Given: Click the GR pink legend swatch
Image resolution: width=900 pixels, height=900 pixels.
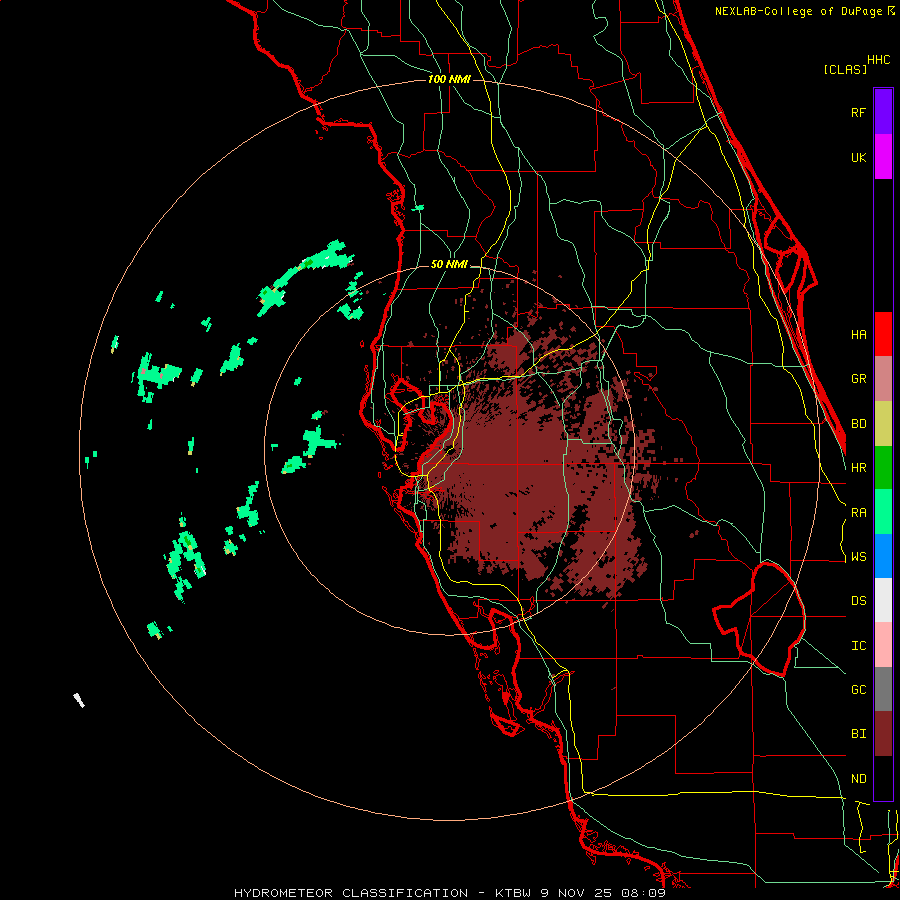Looking at the screenshot, I should 883,379.
